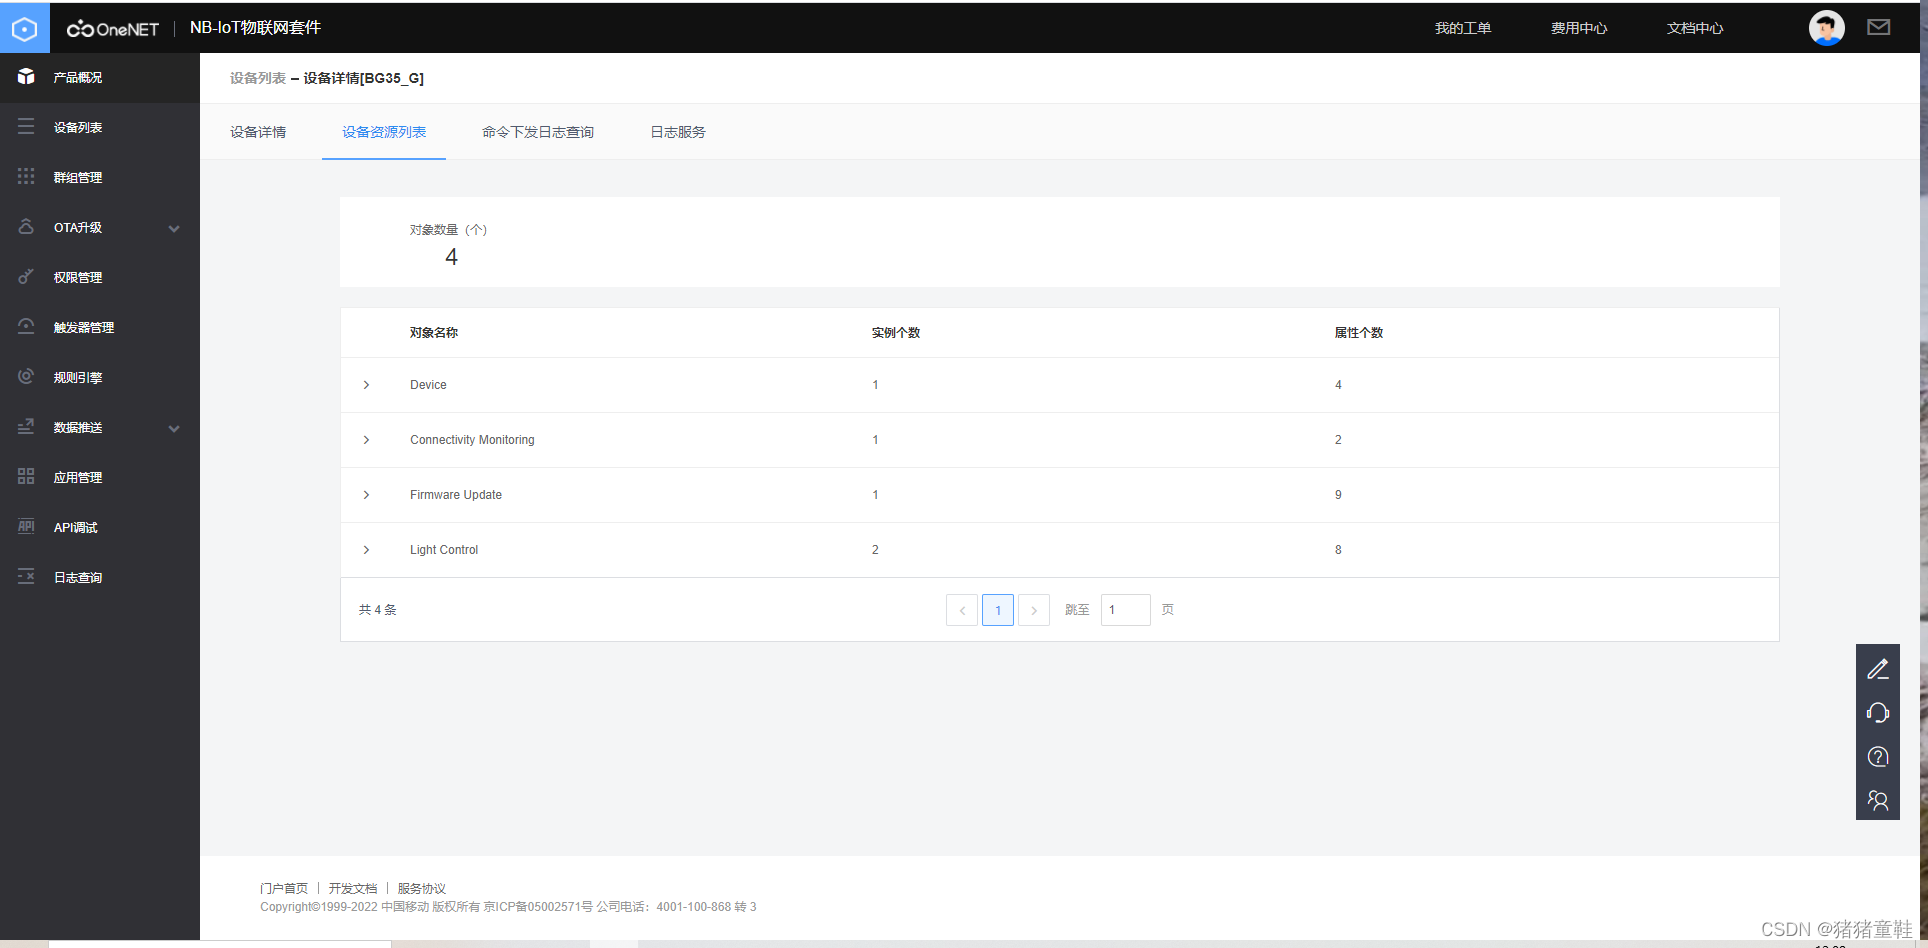Click the OneNET brand logo
The width and height of the screenshot is (1928, 948).
click(x=113, y=29)
